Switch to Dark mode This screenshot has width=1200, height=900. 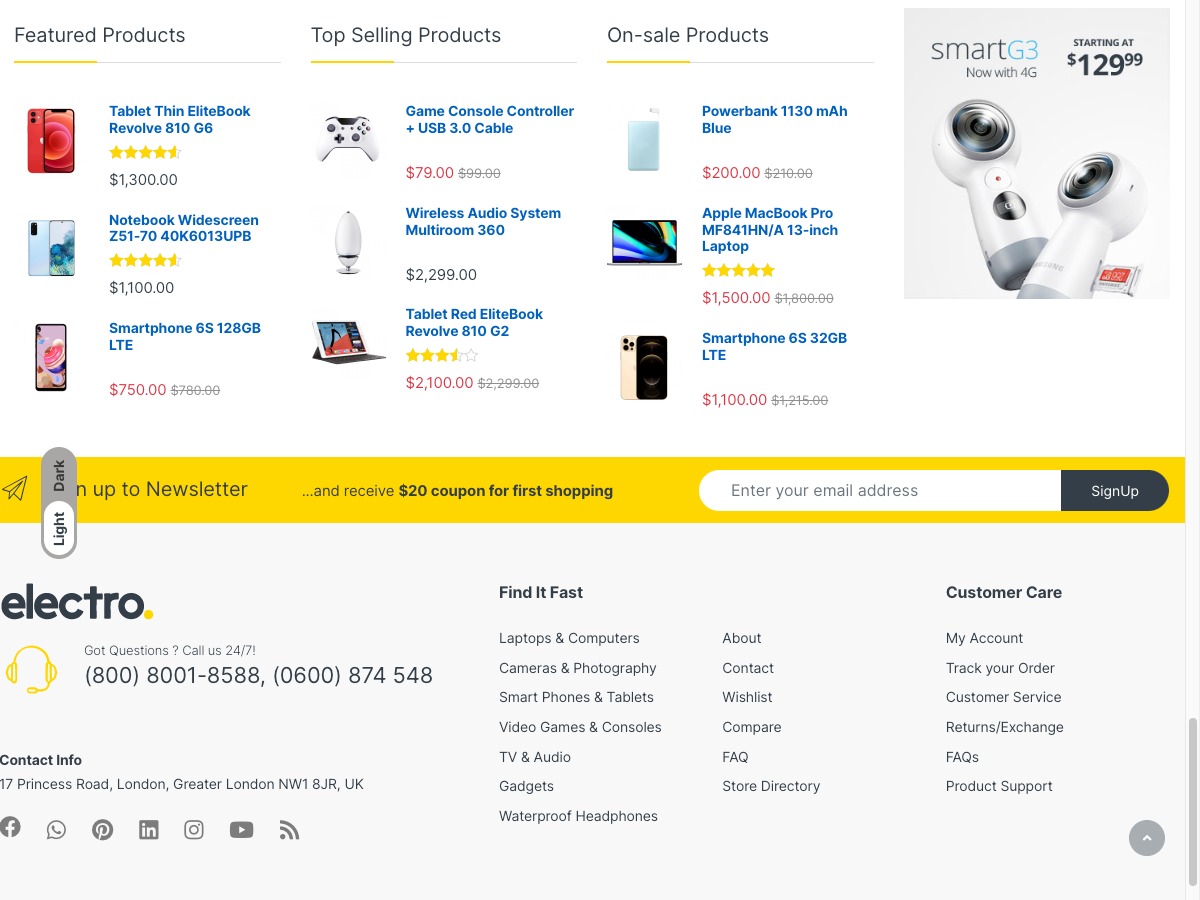[x=59, y=475]
